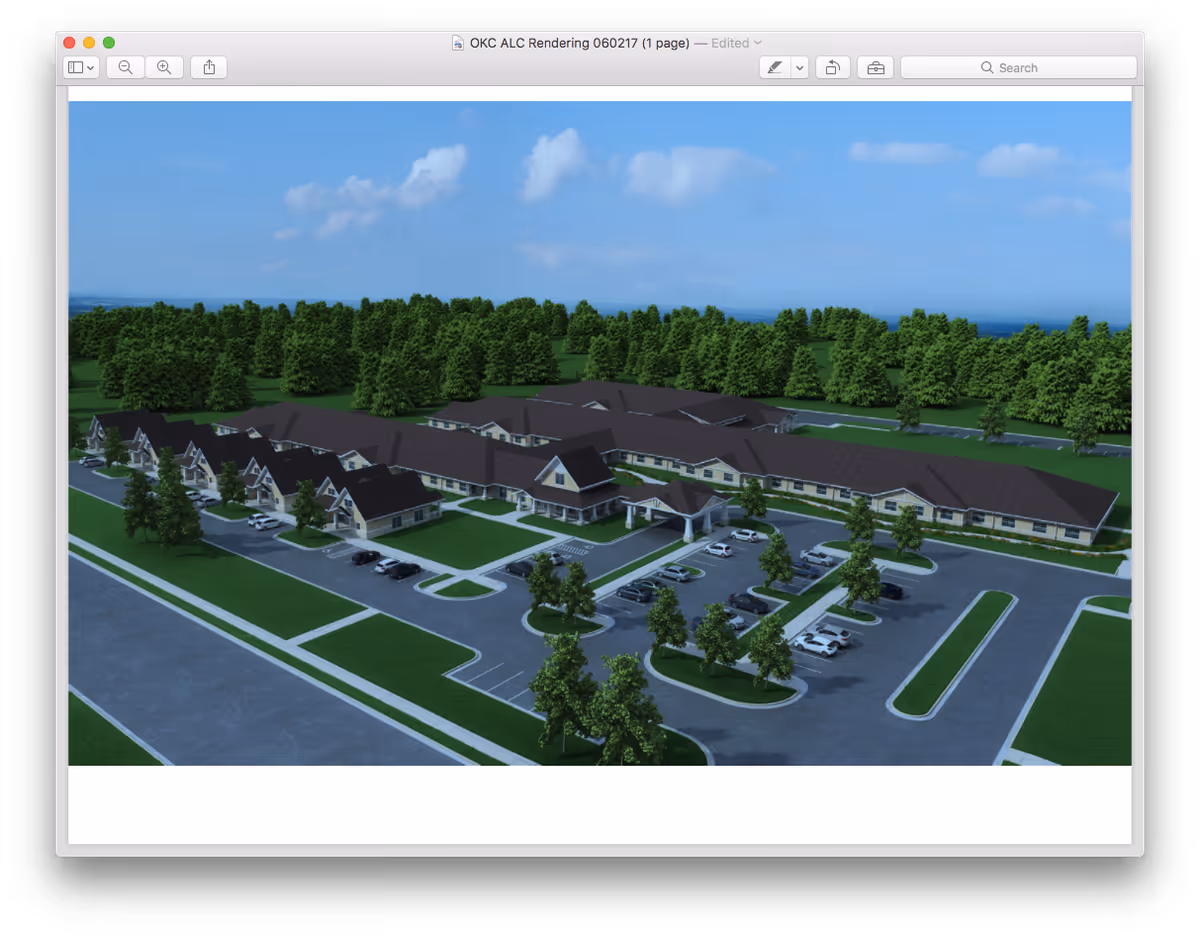Minimize the window with yellow button

click(89, 43)
